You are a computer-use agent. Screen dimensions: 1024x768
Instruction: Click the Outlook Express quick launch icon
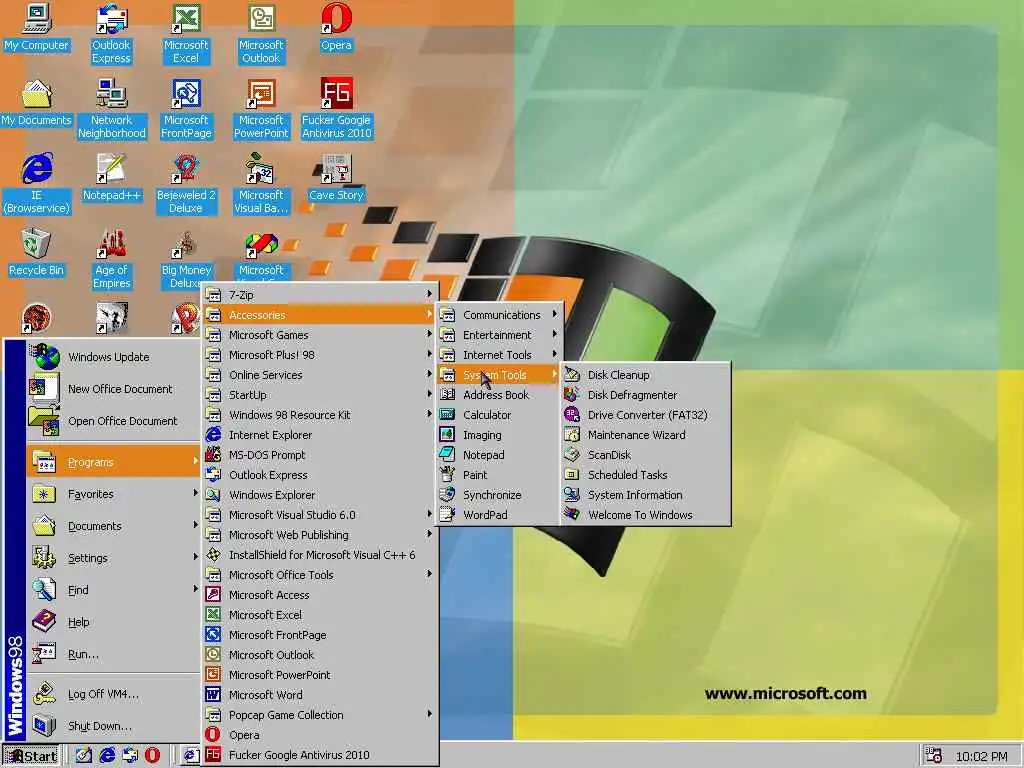pos(130,756)
